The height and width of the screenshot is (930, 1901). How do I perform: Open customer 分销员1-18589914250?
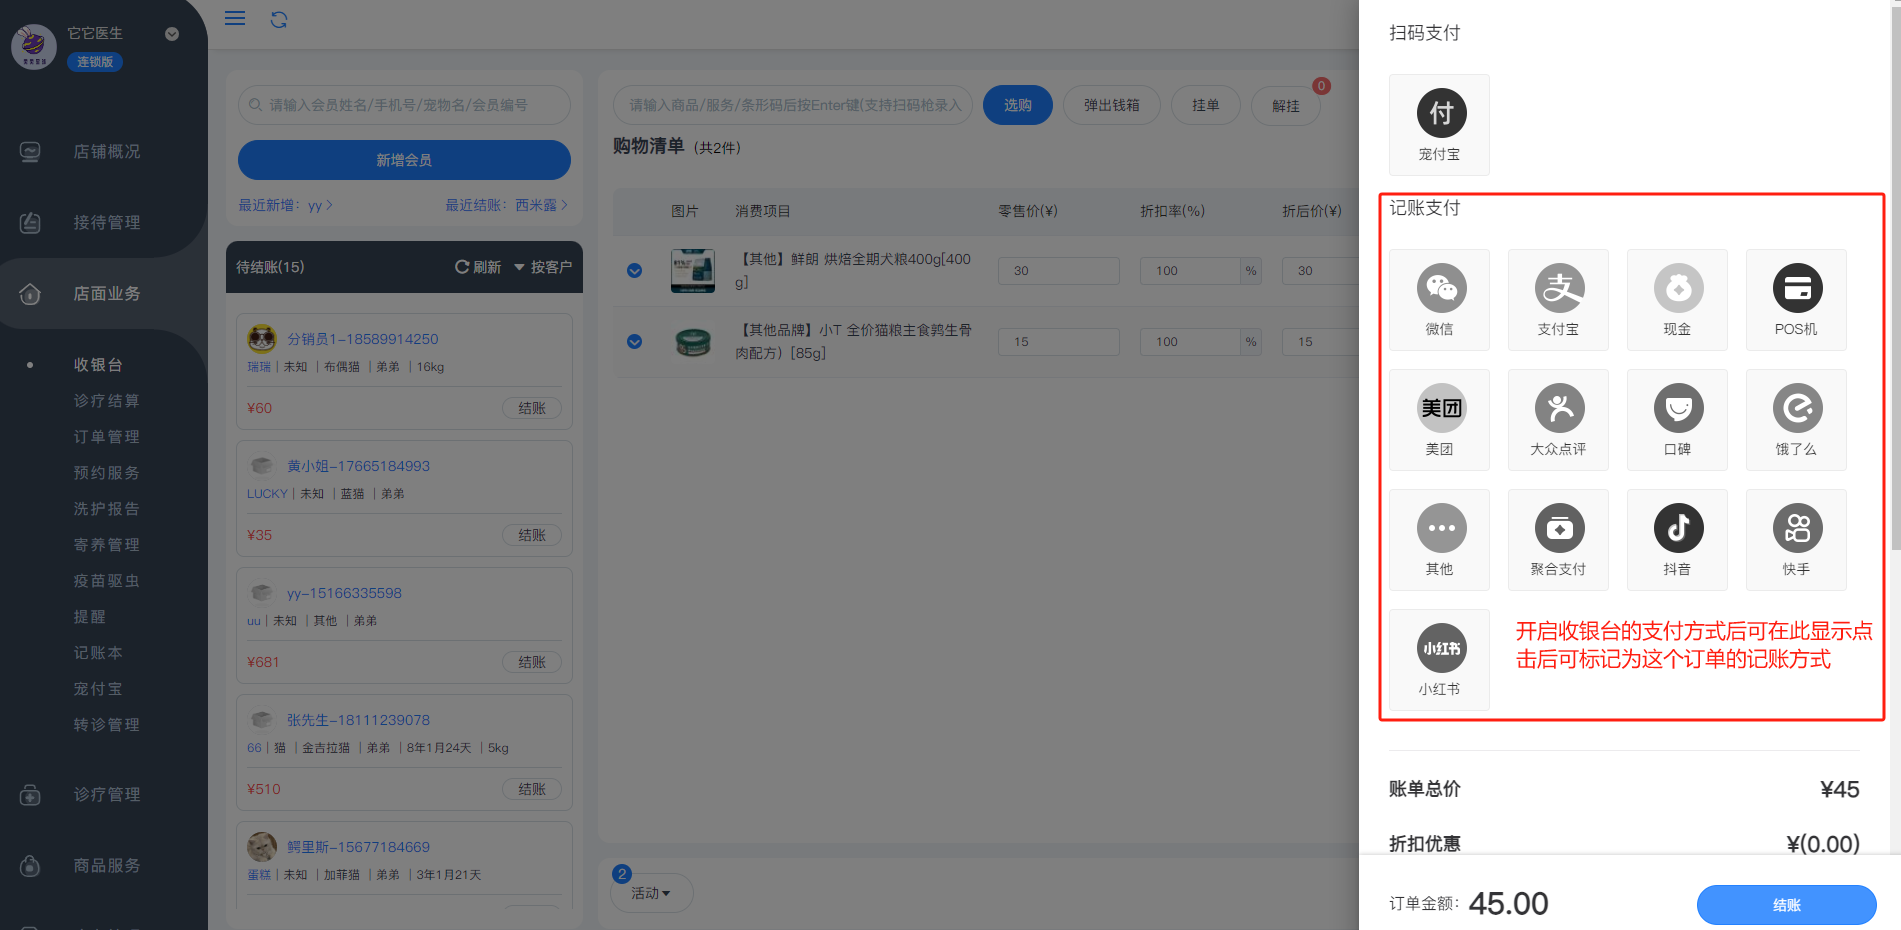point(363,339)
